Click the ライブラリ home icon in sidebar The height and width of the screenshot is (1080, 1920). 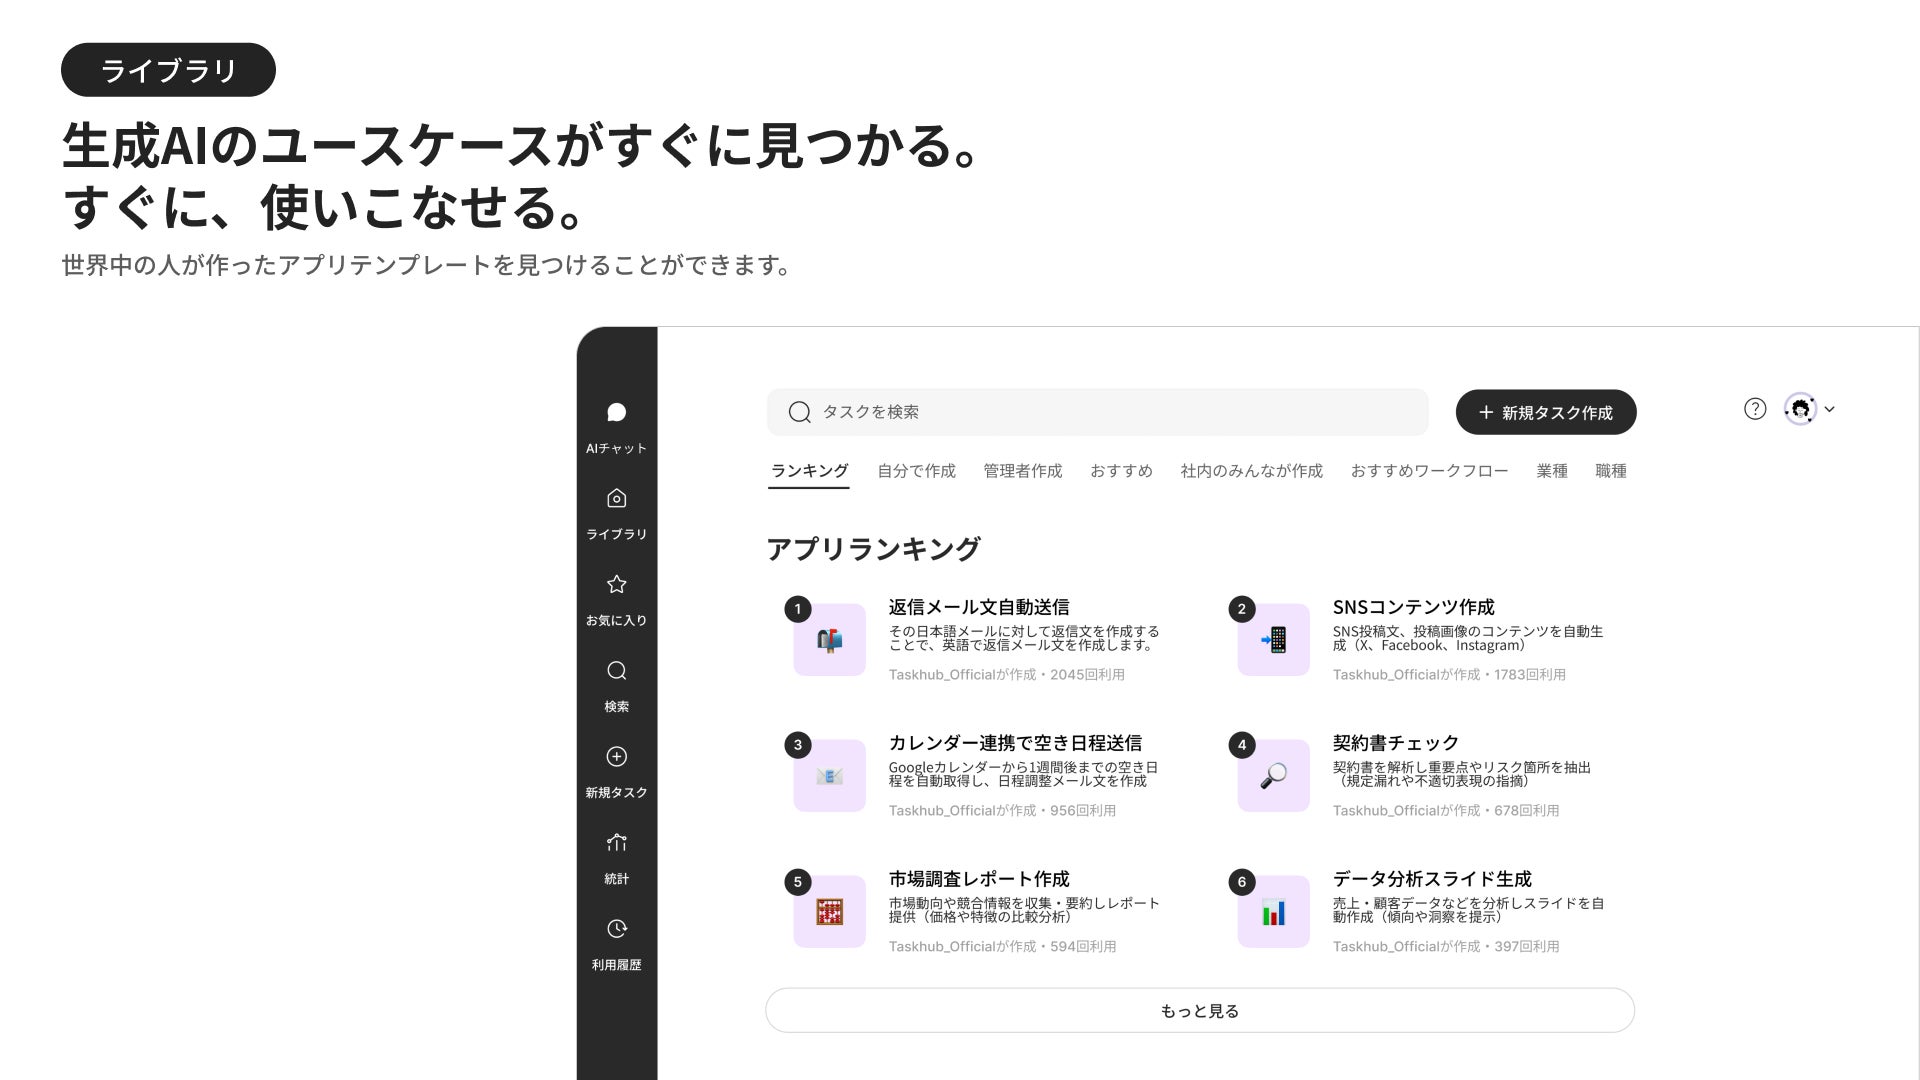click(616, 499)
